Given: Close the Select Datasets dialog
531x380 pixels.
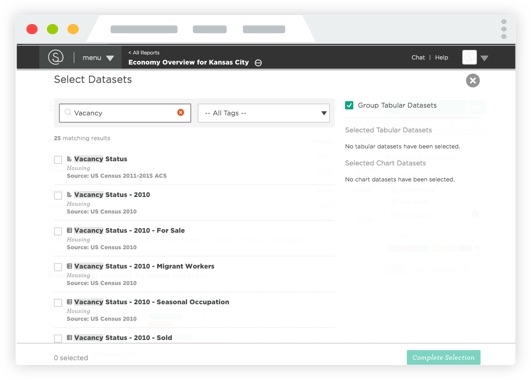Looking at the screenshot, I should [x=473, y=81].
